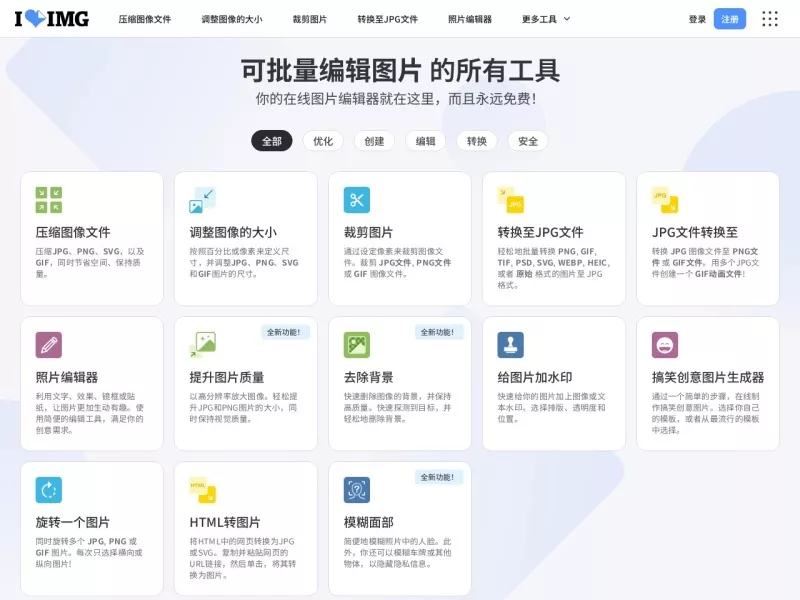
Task: Open the 调整图像的大小 card title
Action: point(233,232)
